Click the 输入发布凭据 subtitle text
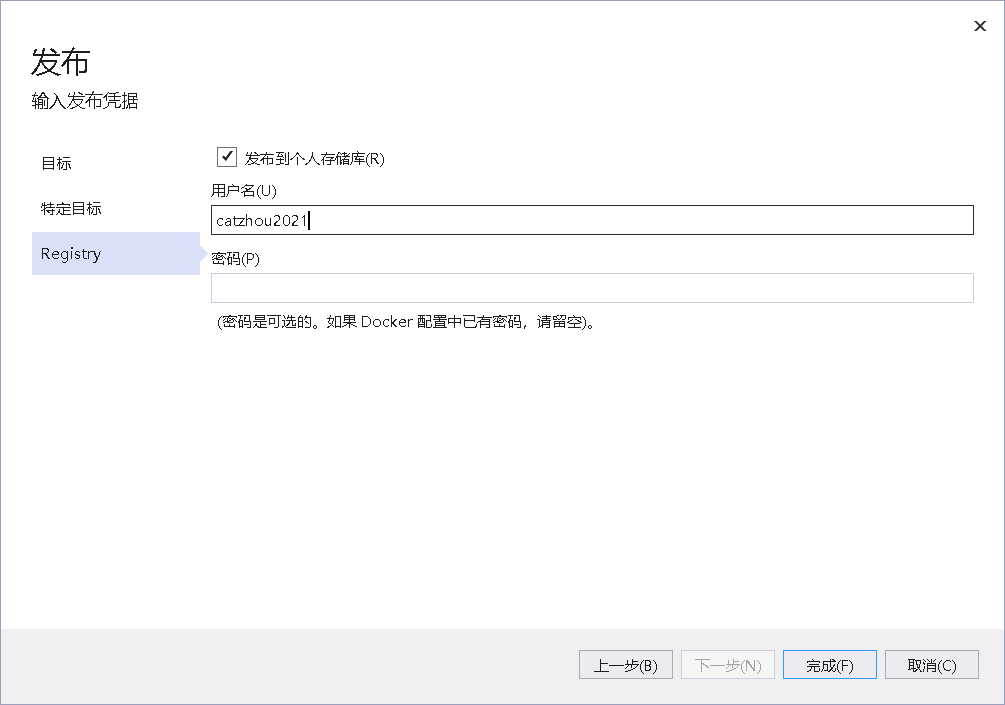 pos(85,101)
